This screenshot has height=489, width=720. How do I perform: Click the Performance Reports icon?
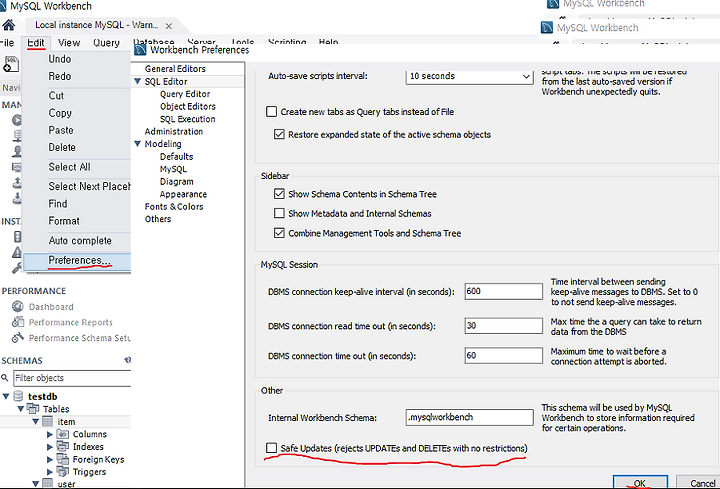17,322
